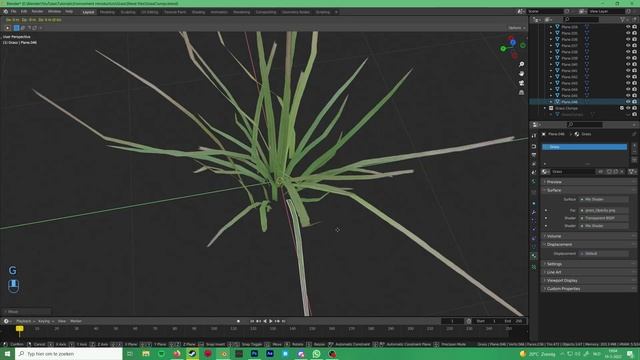Expand the Grass Clumps collection tree
Screen dimensions: 640x360
click(545, 108)
